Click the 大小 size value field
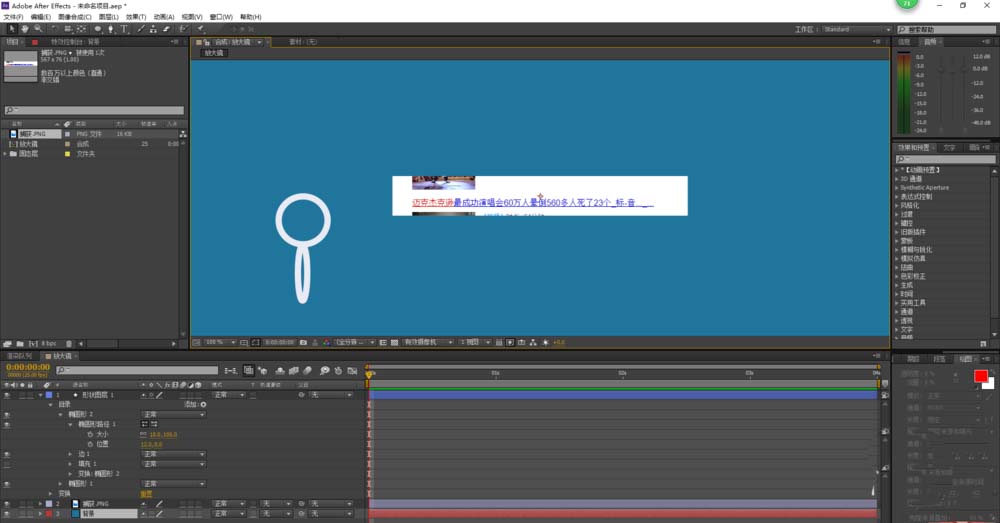This screenshot has width=1000, height=523. [163, 434]
